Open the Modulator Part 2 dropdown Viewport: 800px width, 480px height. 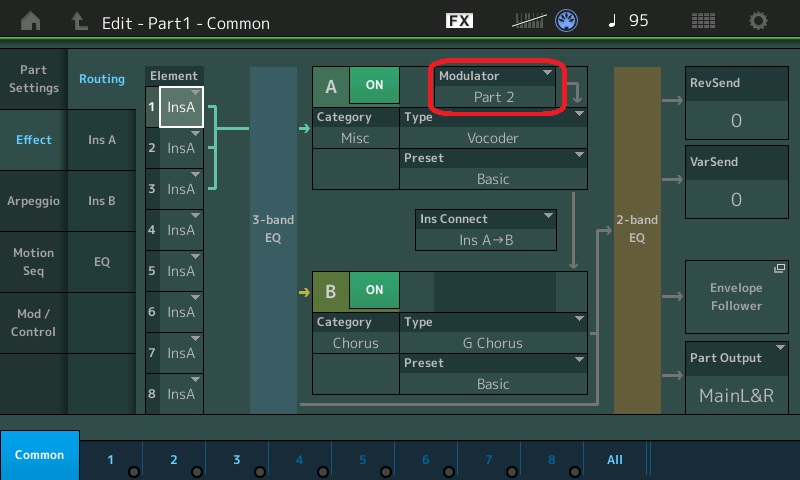click(494, 87)
